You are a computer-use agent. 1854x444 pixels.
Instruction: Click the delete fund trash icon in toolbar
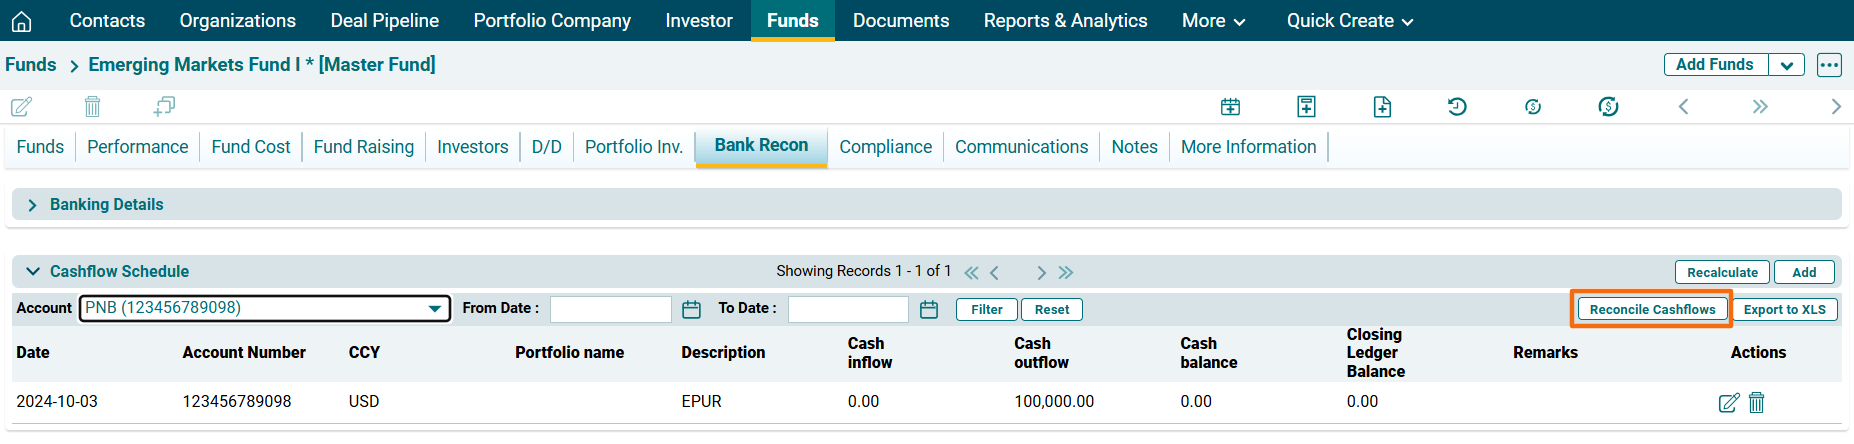point(92,106)
